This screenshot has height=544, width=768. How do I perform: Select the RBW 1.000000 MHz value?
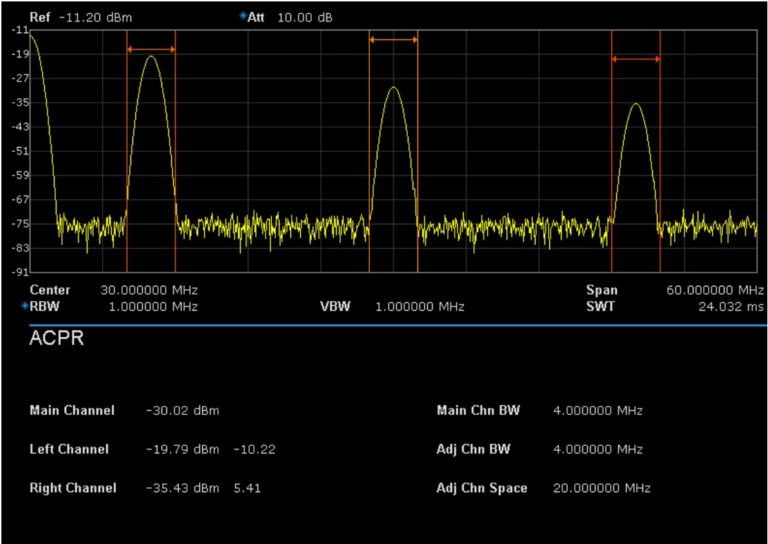coord(150,306)
